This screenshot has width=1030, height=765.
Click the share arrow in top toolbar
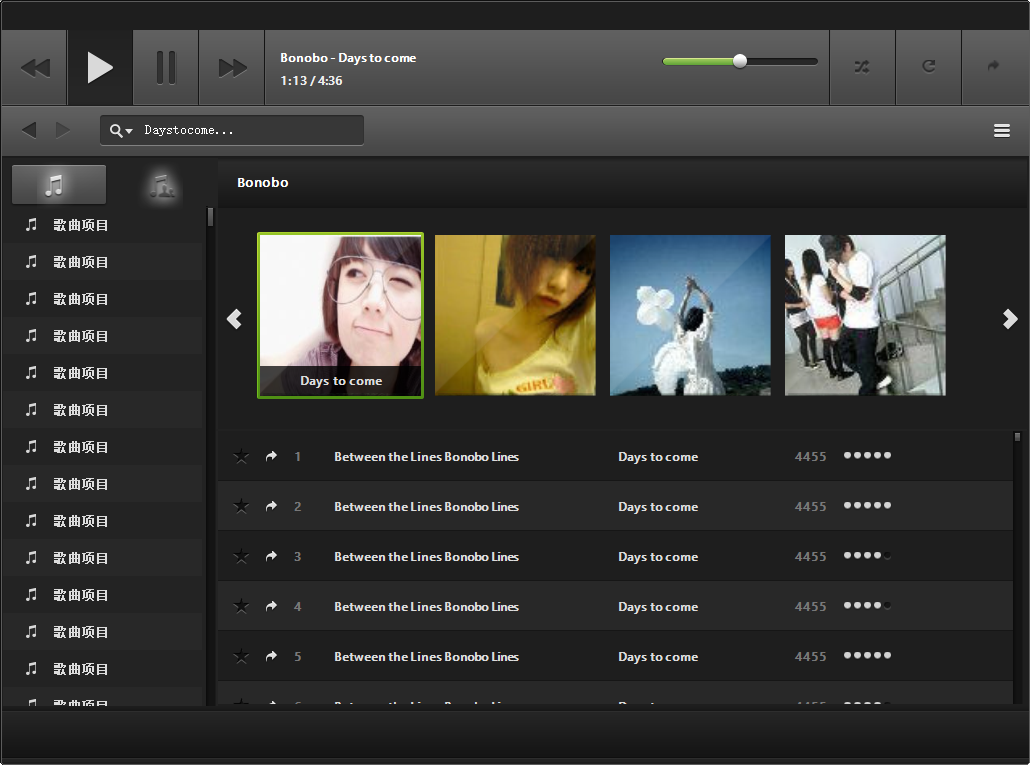[x=993, y=66]
